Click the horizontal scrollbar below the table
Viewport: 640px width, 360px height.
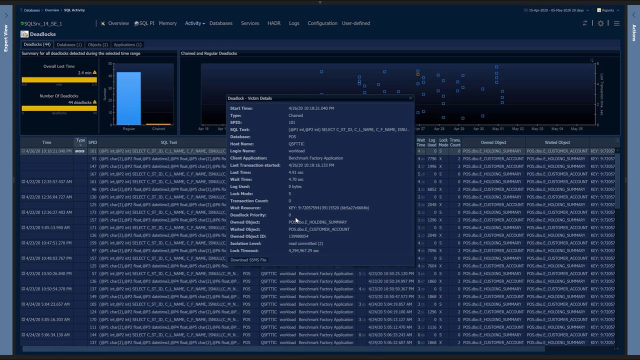click(x=284, y=349)
